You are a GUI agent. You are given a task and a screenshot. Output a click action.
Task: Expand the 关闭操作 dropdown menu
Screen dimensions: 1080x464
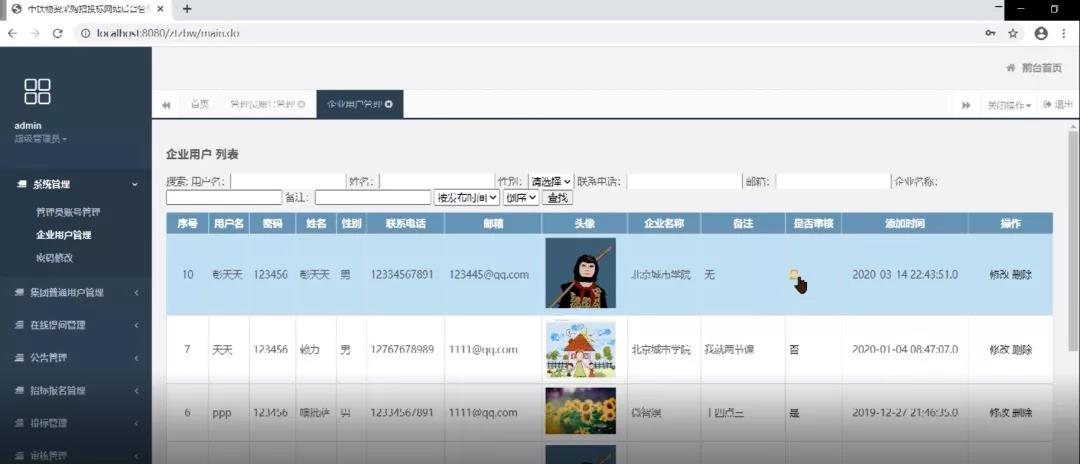click(x=1009, y=105)
